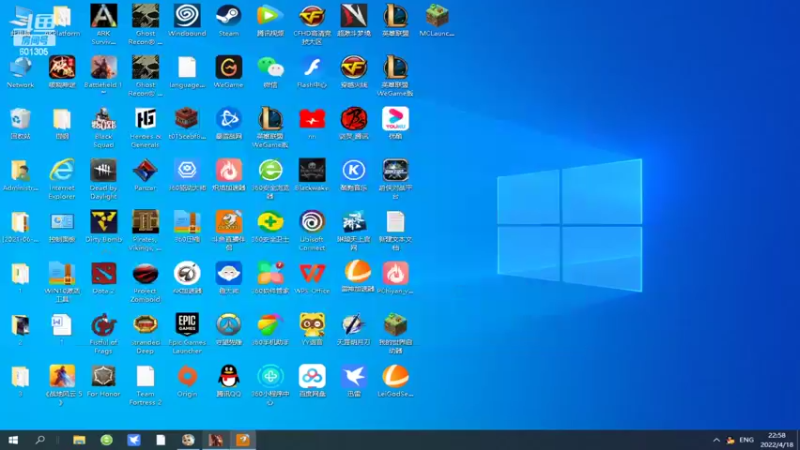This screenshot has width=800, height=450.
Task: Select the Overwatch desktop icon
Action: pos(229,330)
